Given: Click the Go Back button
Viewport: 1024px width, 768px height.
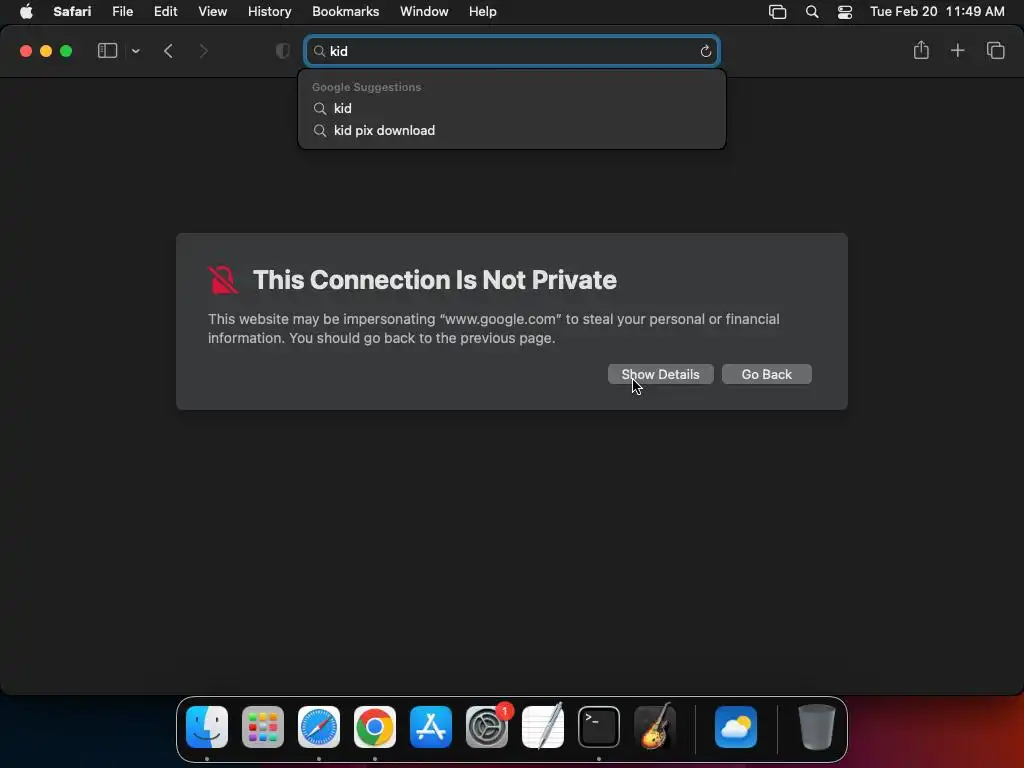Looking at the screenshot, I should point(767,374).
